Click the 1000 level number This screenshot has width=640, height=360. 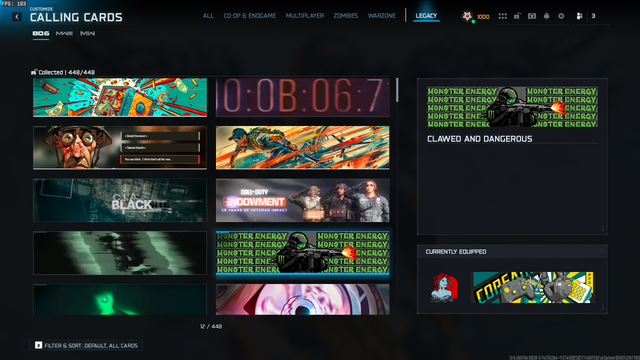click(483, 16)
